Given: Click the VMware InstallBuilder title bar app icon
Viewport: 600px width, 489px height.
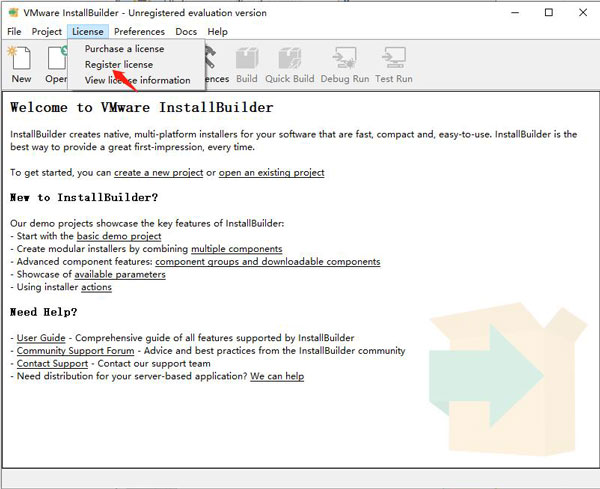Looking at the screenshot, I should [x=14, y=13].
